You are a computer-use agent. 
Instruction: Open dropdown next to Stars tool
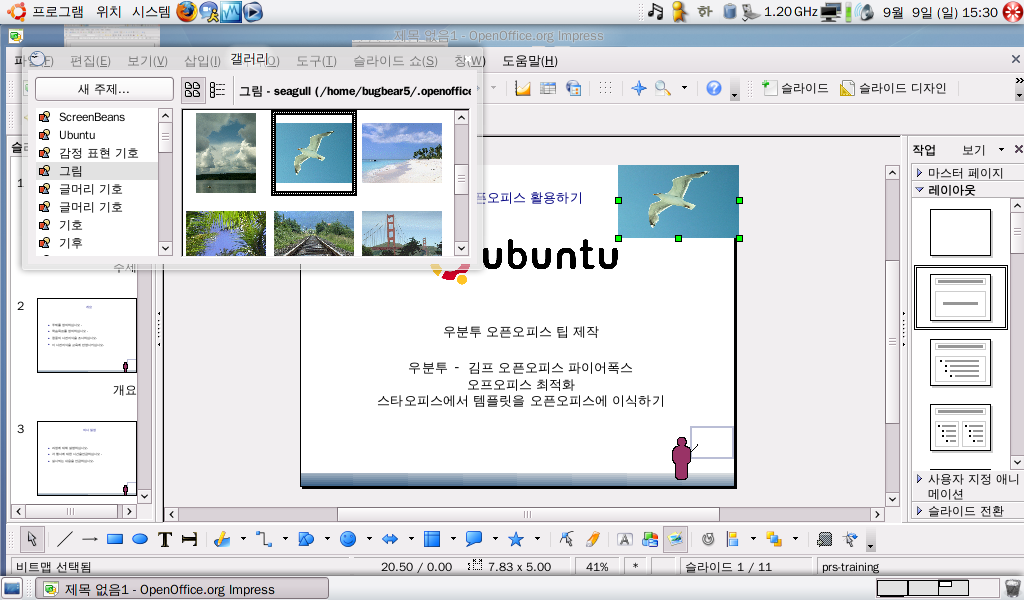(537, 539)
